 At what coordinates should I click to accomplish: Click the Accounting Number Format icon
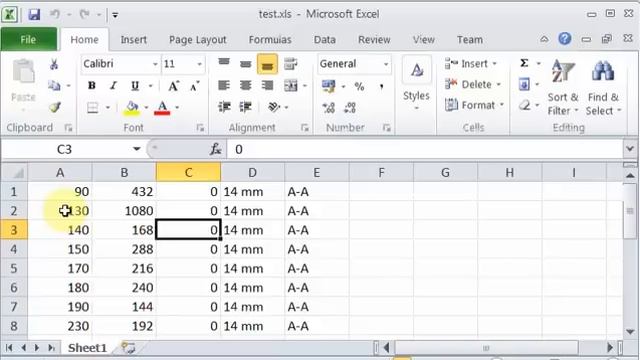pos(329,86)
